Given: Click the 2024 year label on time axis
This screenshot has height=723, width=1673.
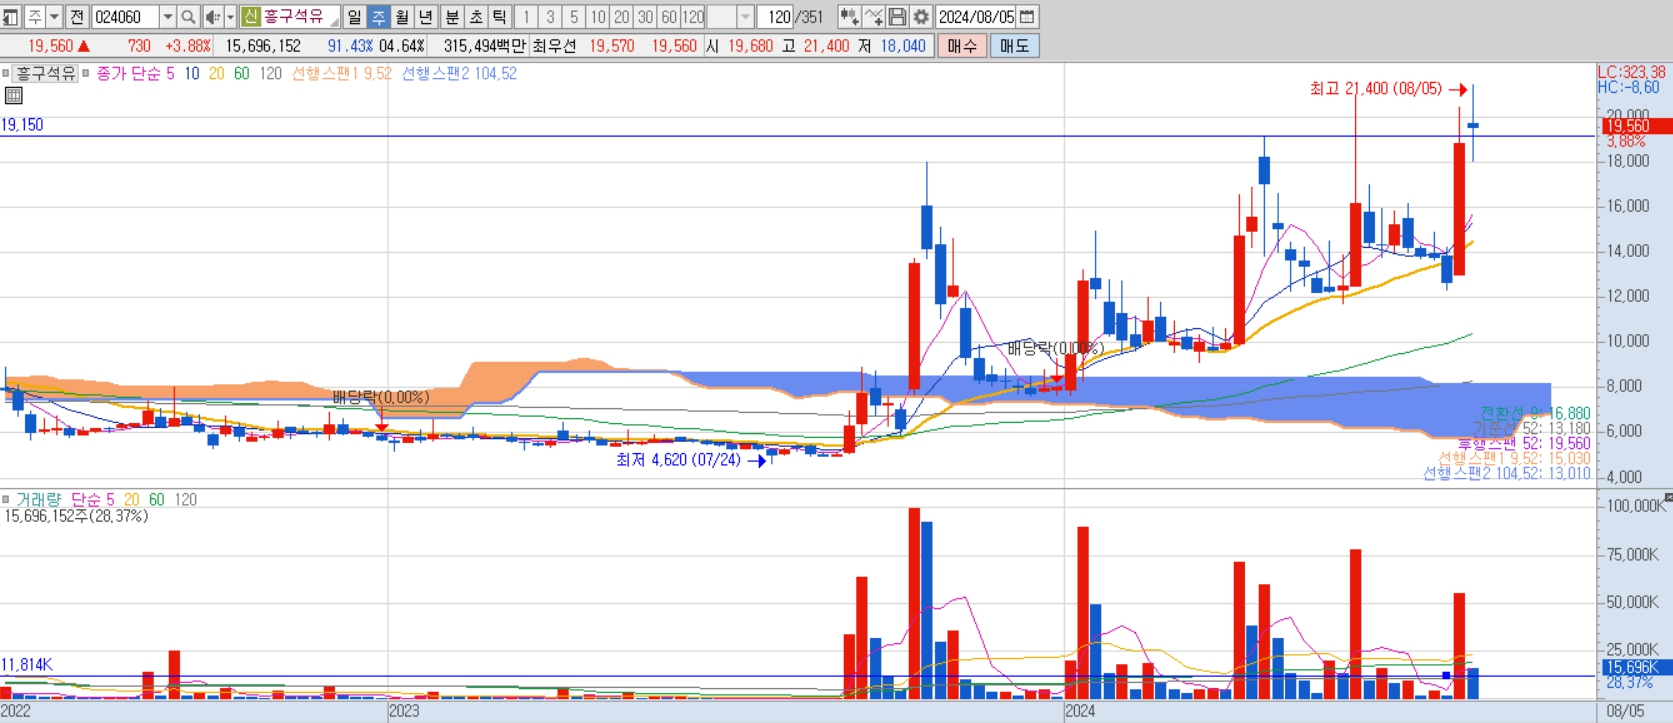Looking at the screenshot, I should [x=1080, y=711].
